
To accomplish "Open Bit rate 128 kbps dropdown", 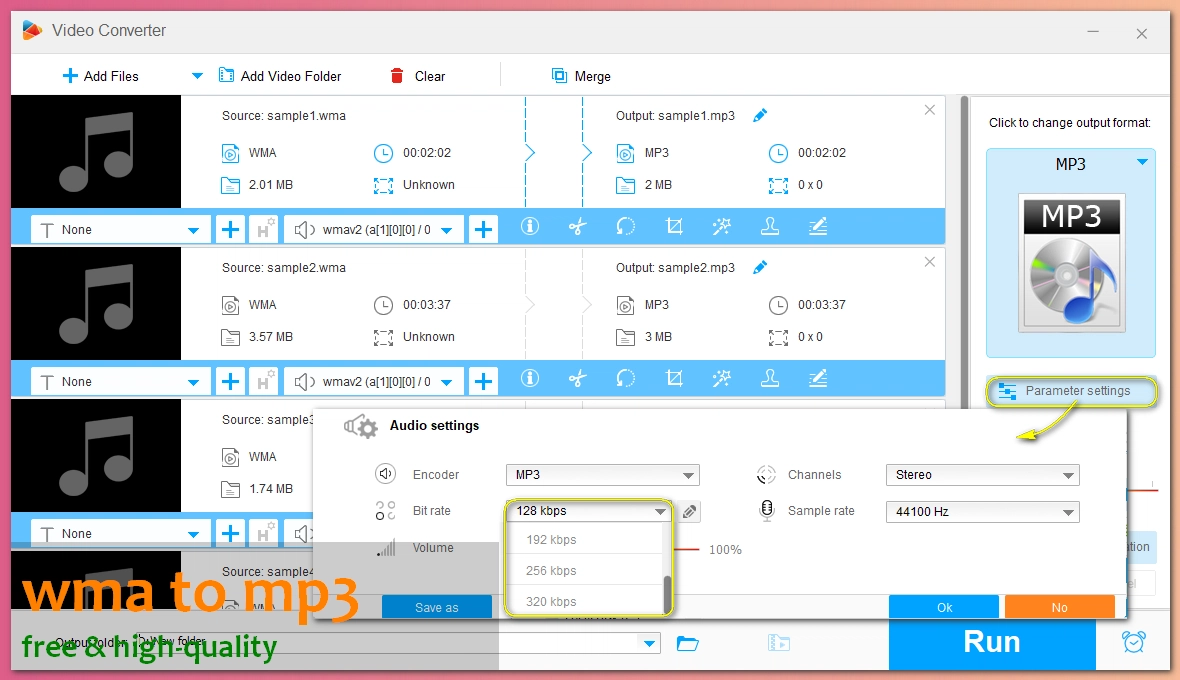I will [x=588, y=511].
